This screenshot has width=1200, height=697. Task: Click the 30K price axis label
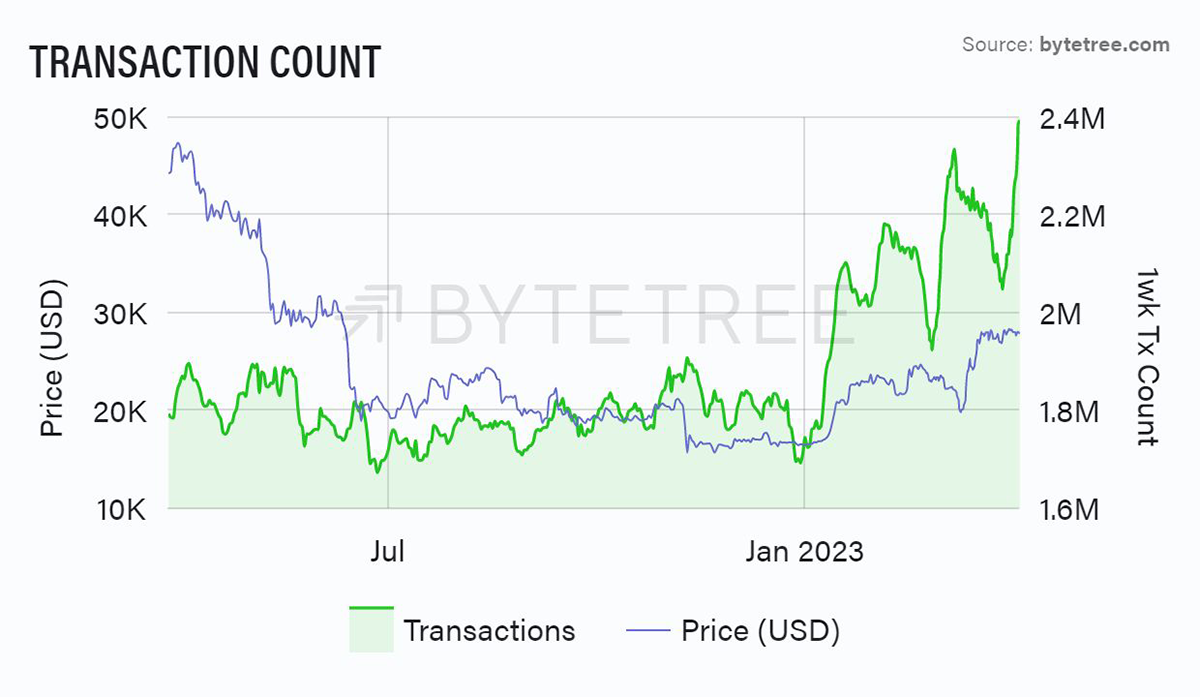tap(121, 314)
